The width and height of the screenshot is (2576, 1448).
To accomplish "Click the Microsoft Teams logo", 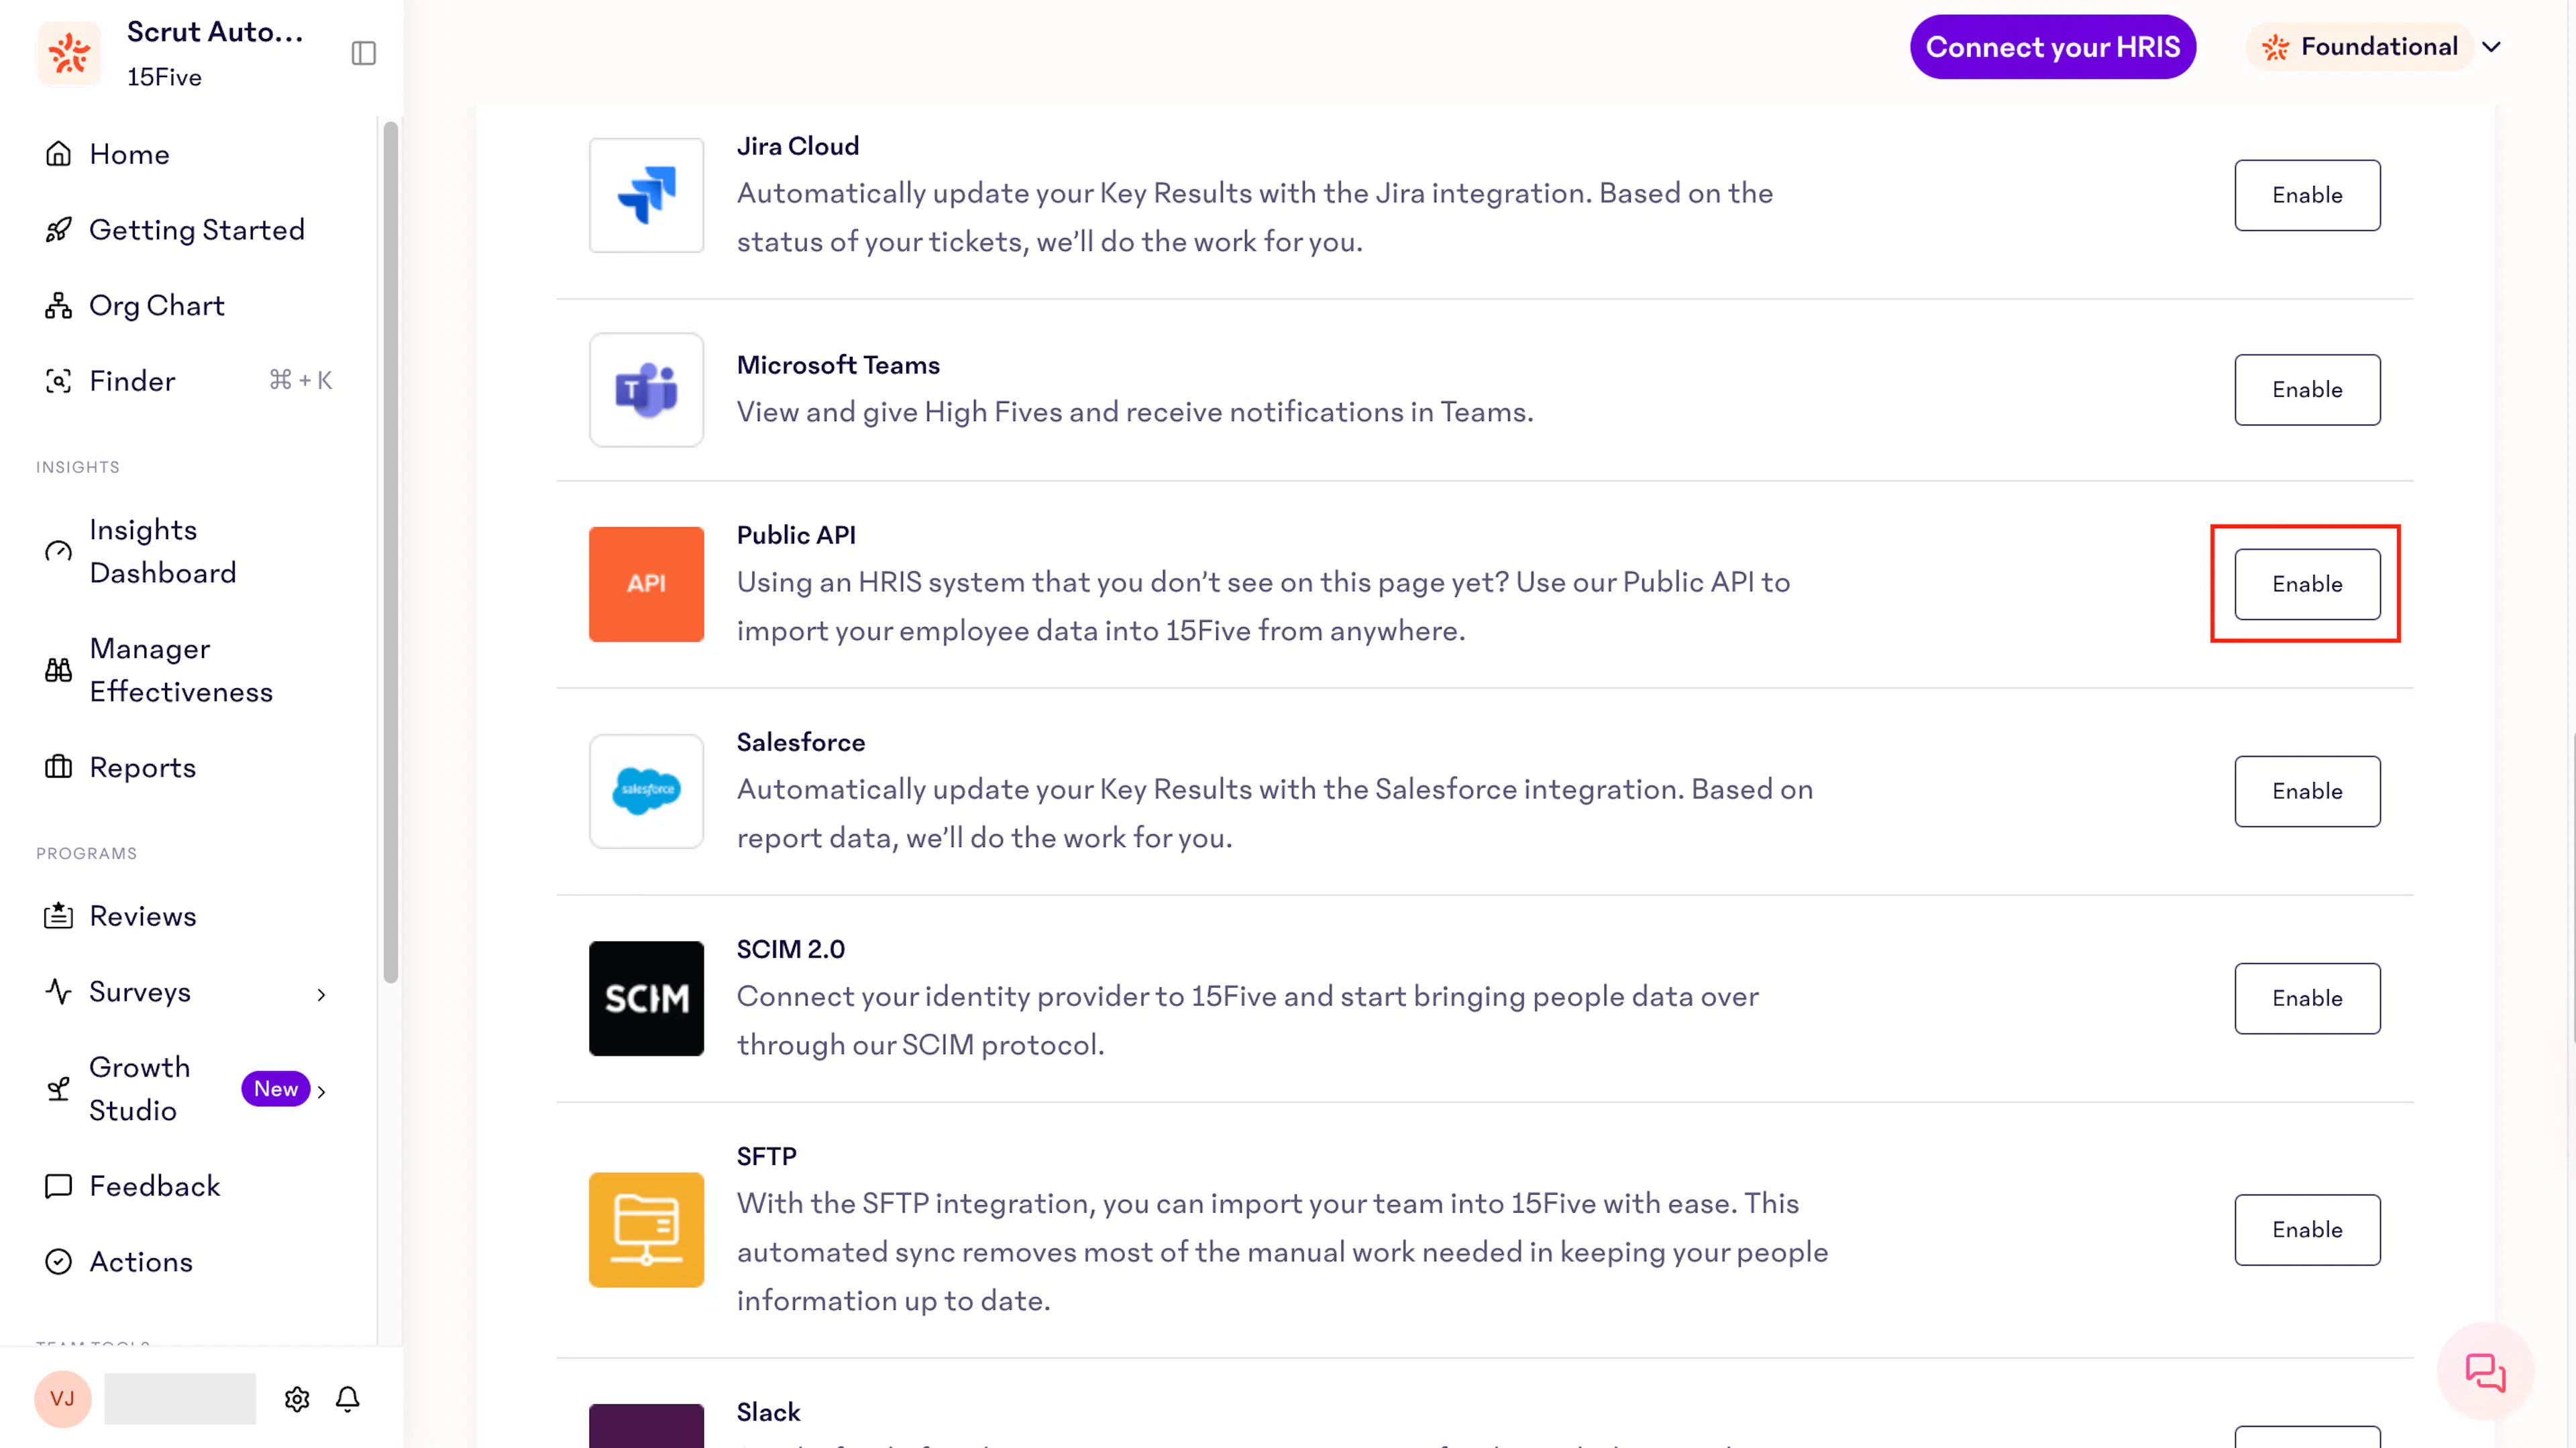I will click(646, 389).
